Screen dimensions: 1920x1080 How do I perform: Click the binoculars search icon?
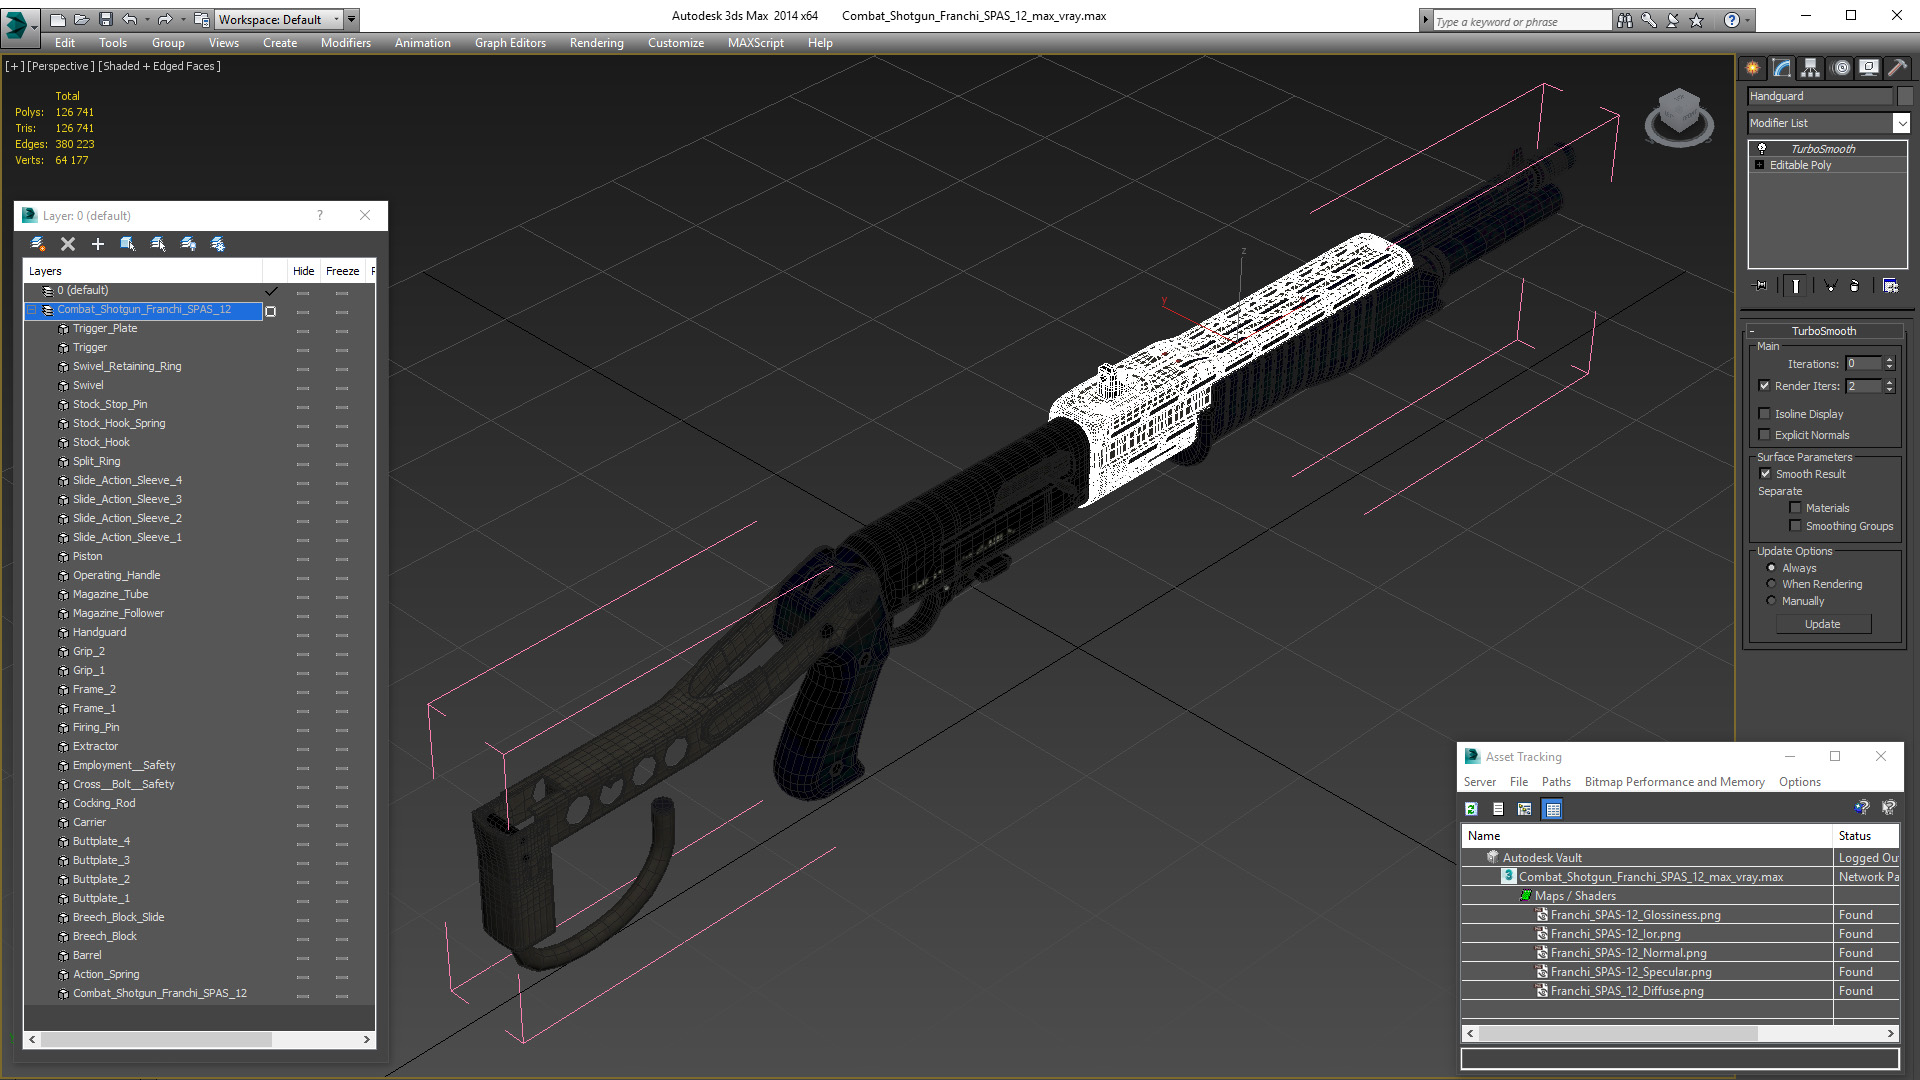(1625, 20)
